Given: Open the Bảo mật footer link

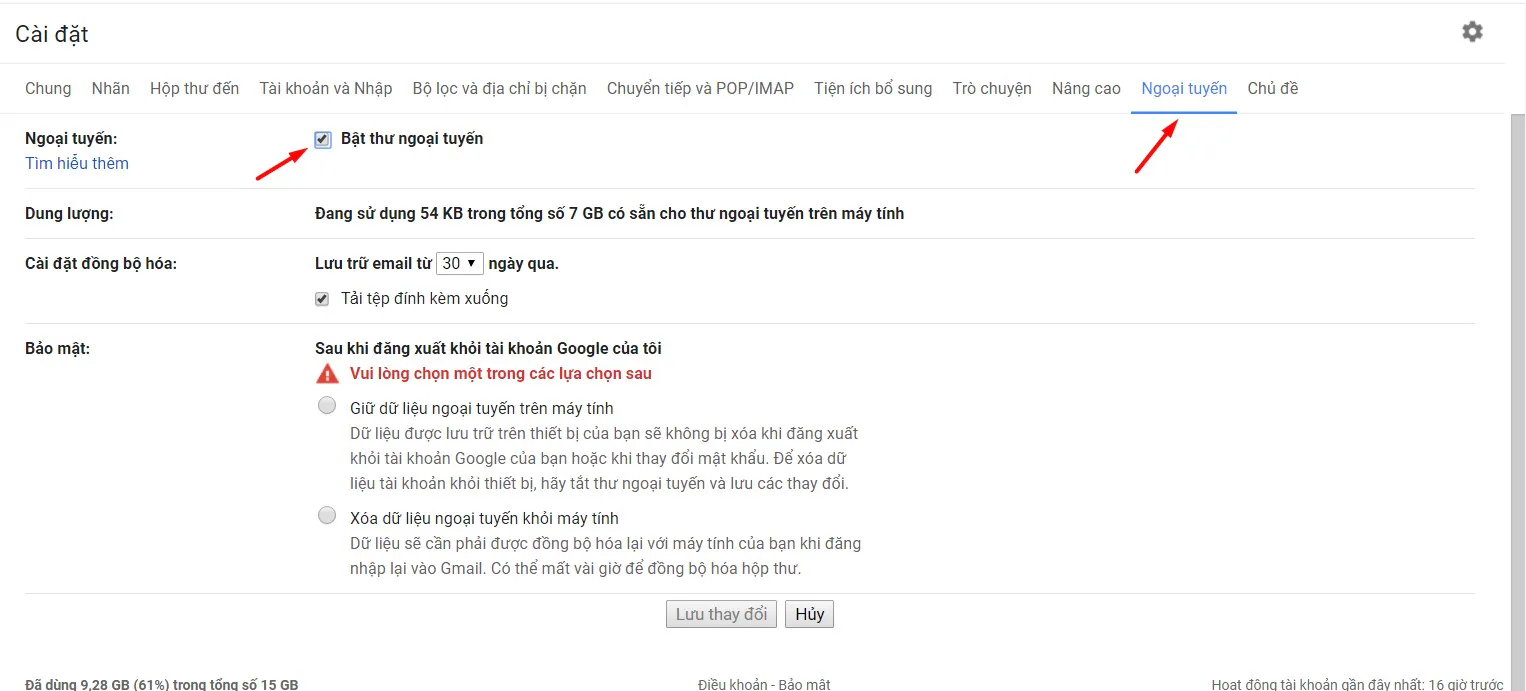Looking at the screenshot, I should pos(805,685).
